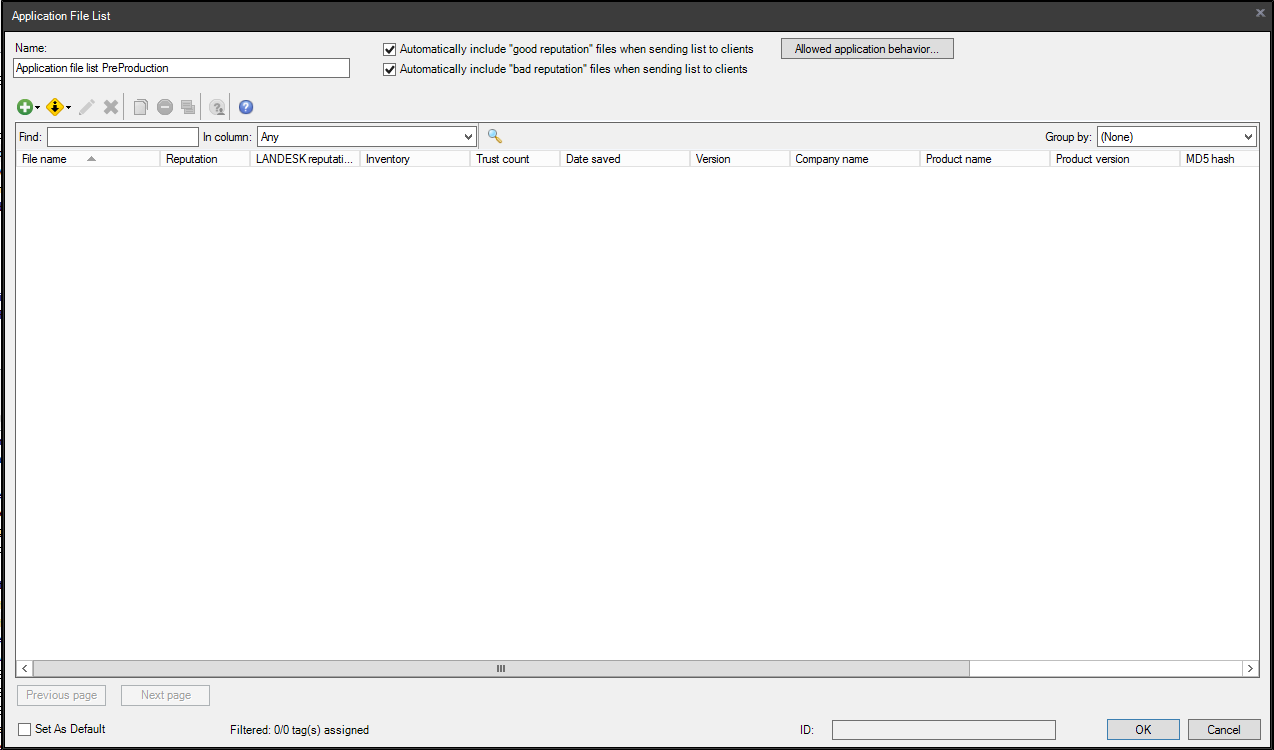The image size is (1274, 750).
Task: Open the Group by dropdown
Action: [x=1176, y=136]
